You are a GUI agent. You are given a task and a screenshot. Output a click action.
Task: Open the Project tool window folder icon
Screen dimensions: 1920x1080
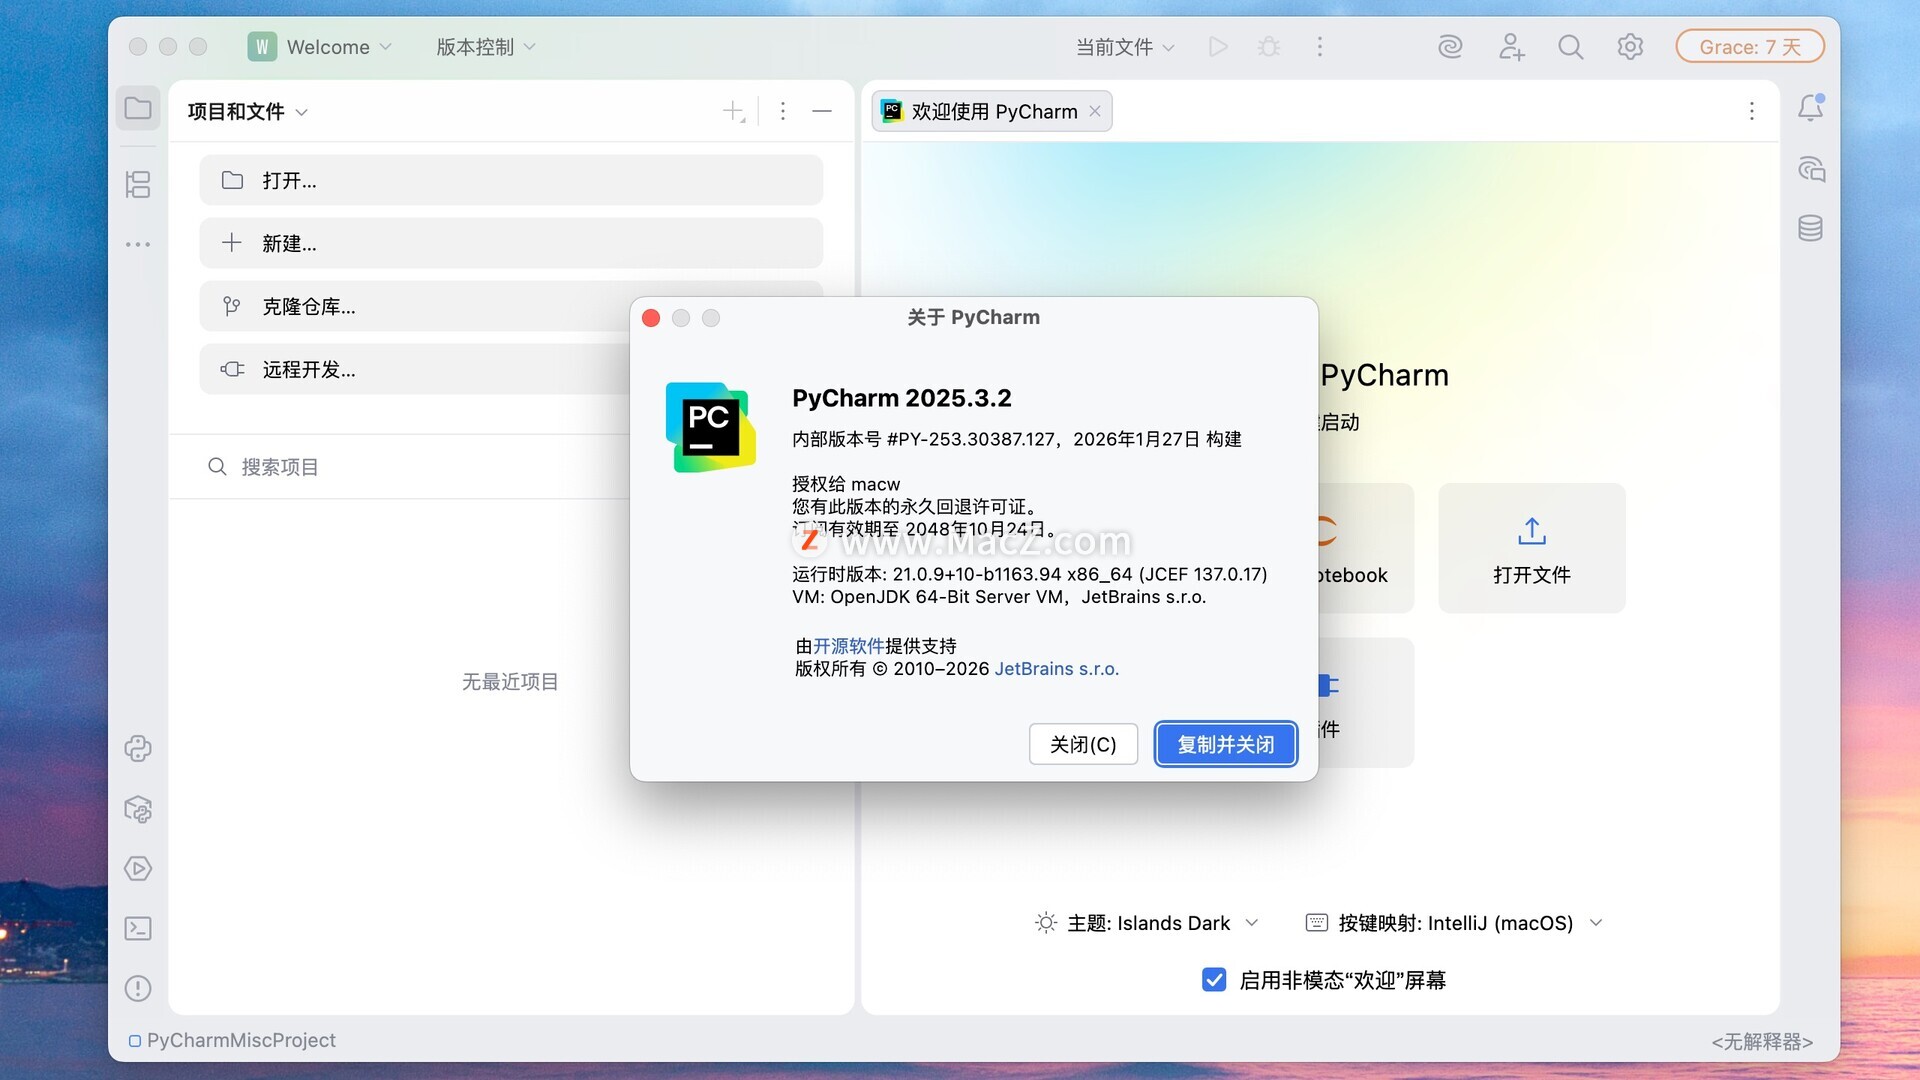[x=138, y=108]
